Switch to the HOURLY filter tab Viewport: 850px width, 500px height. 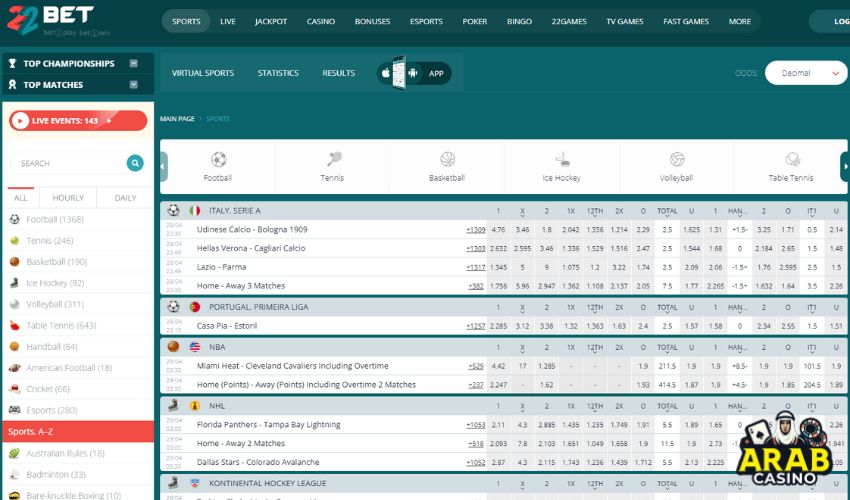coord(68,198)
